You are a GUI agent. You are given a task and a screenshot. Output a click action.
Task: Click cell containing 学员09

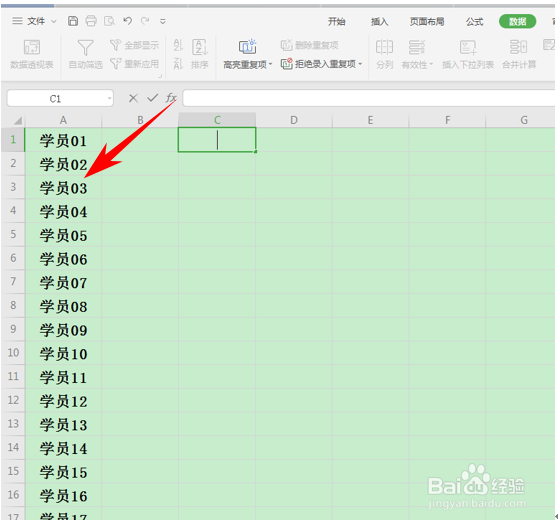pyautogui.click(x=63, y=329)
